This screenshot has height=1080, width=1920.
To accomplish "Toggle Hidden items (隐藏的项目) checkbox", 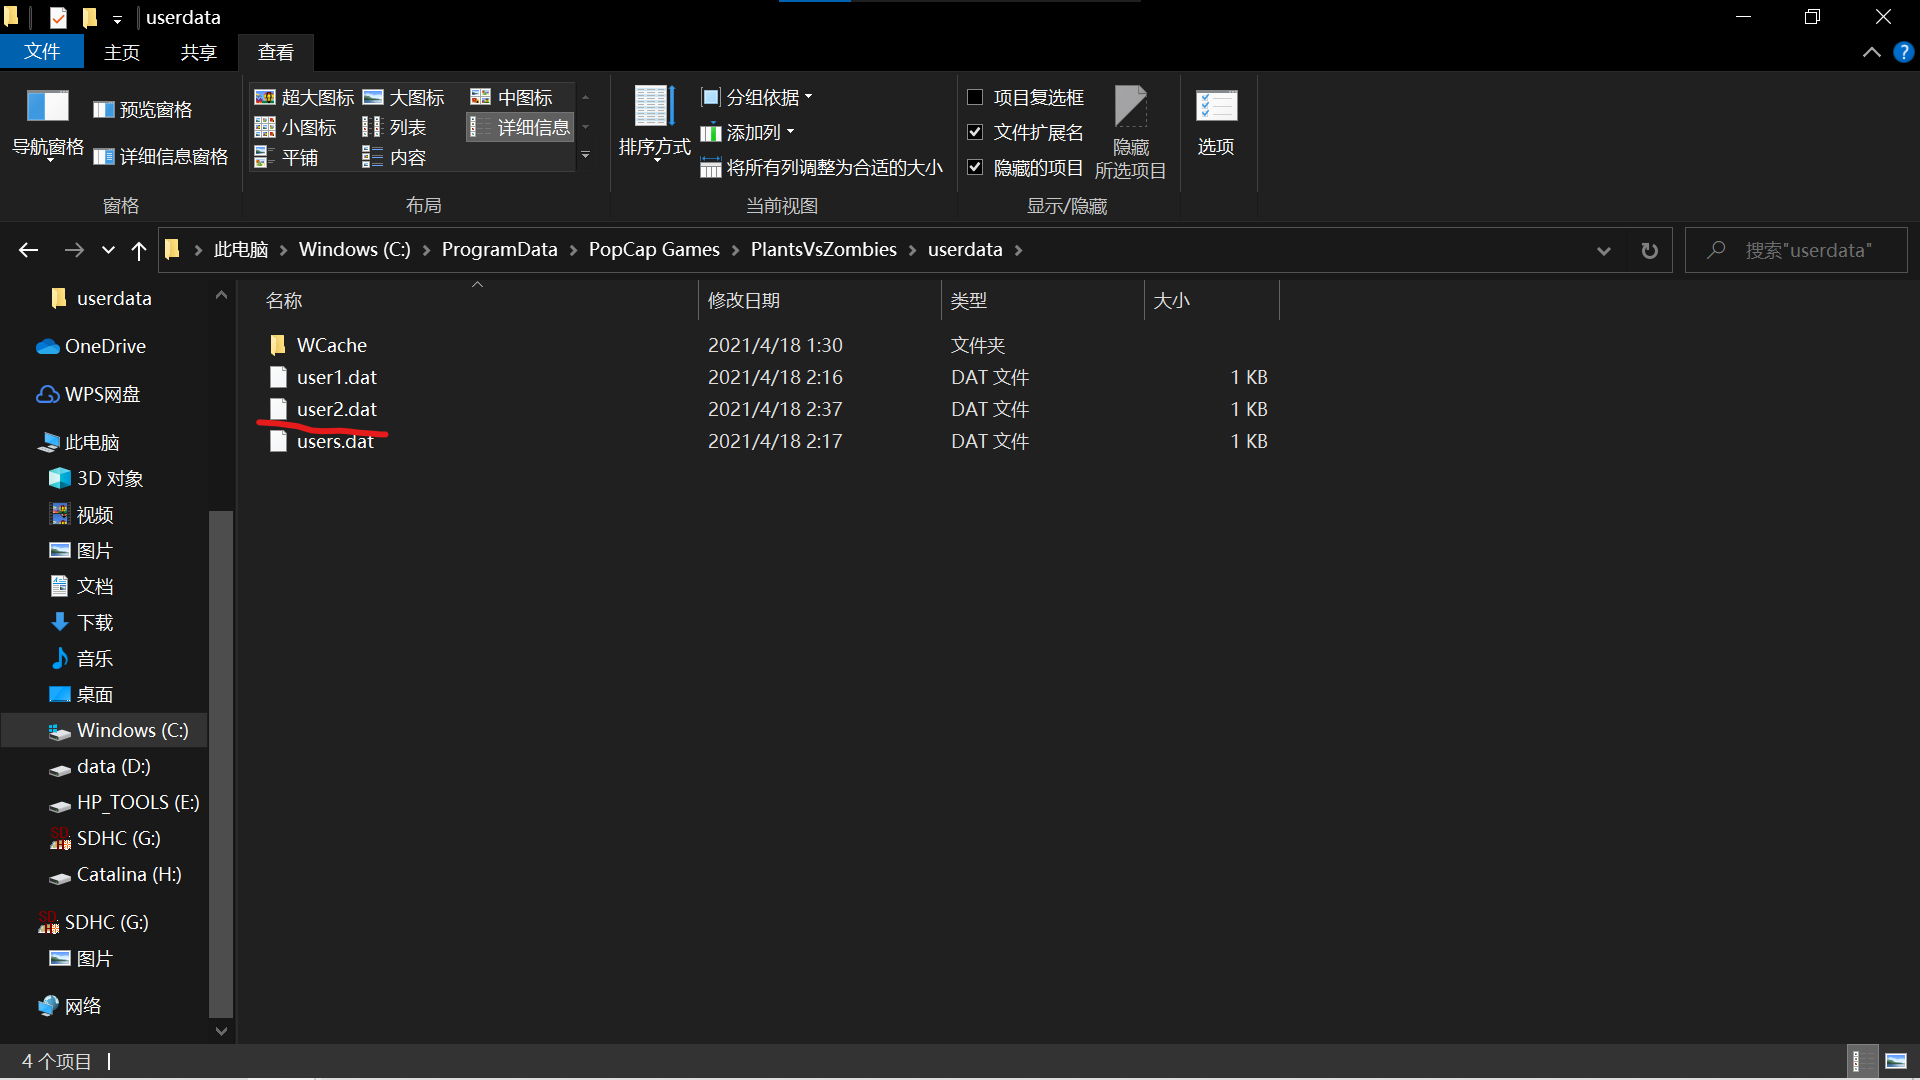I will click(1026, 167).
